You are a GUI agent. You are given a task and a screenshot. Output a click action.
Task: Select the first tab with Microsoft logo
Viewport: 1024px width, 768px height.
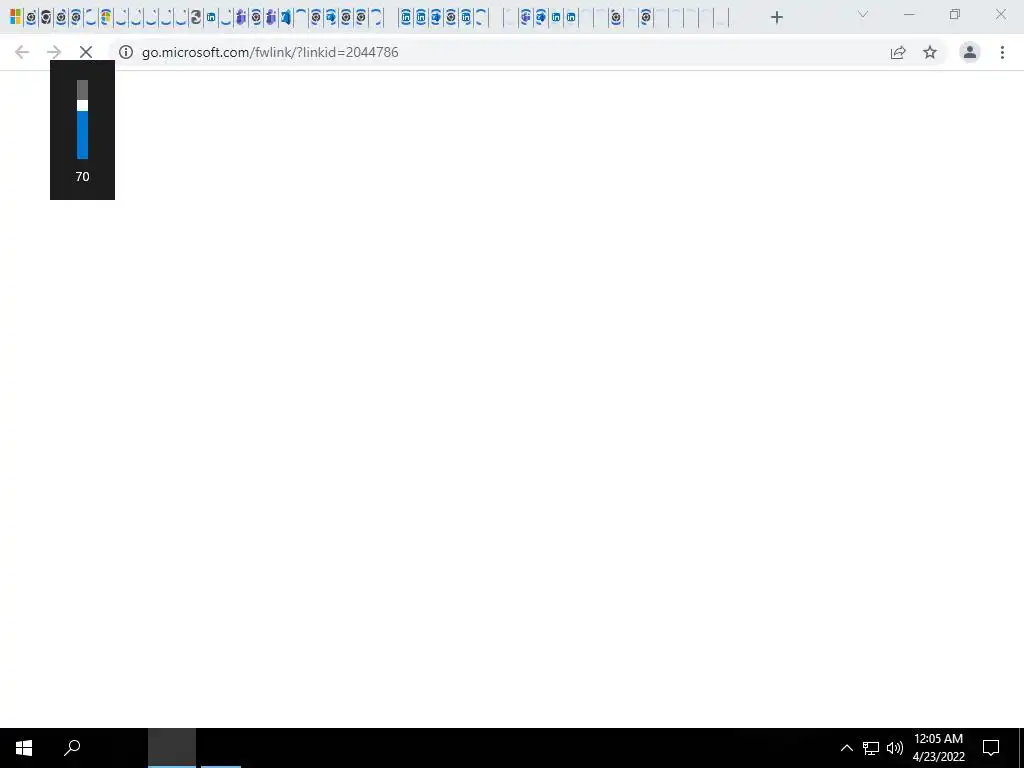[x=16, y=17]
